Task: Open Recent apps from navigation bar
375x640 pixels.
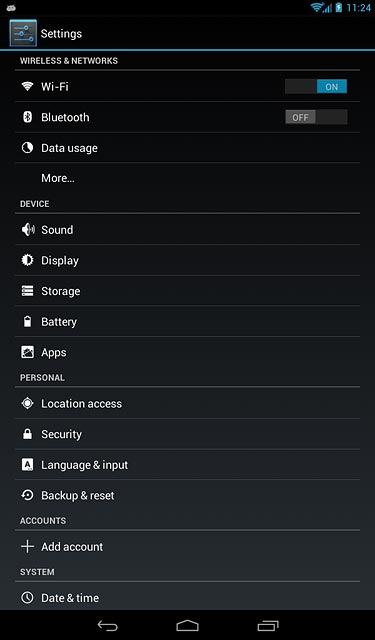Action: [x=268, y=625]
